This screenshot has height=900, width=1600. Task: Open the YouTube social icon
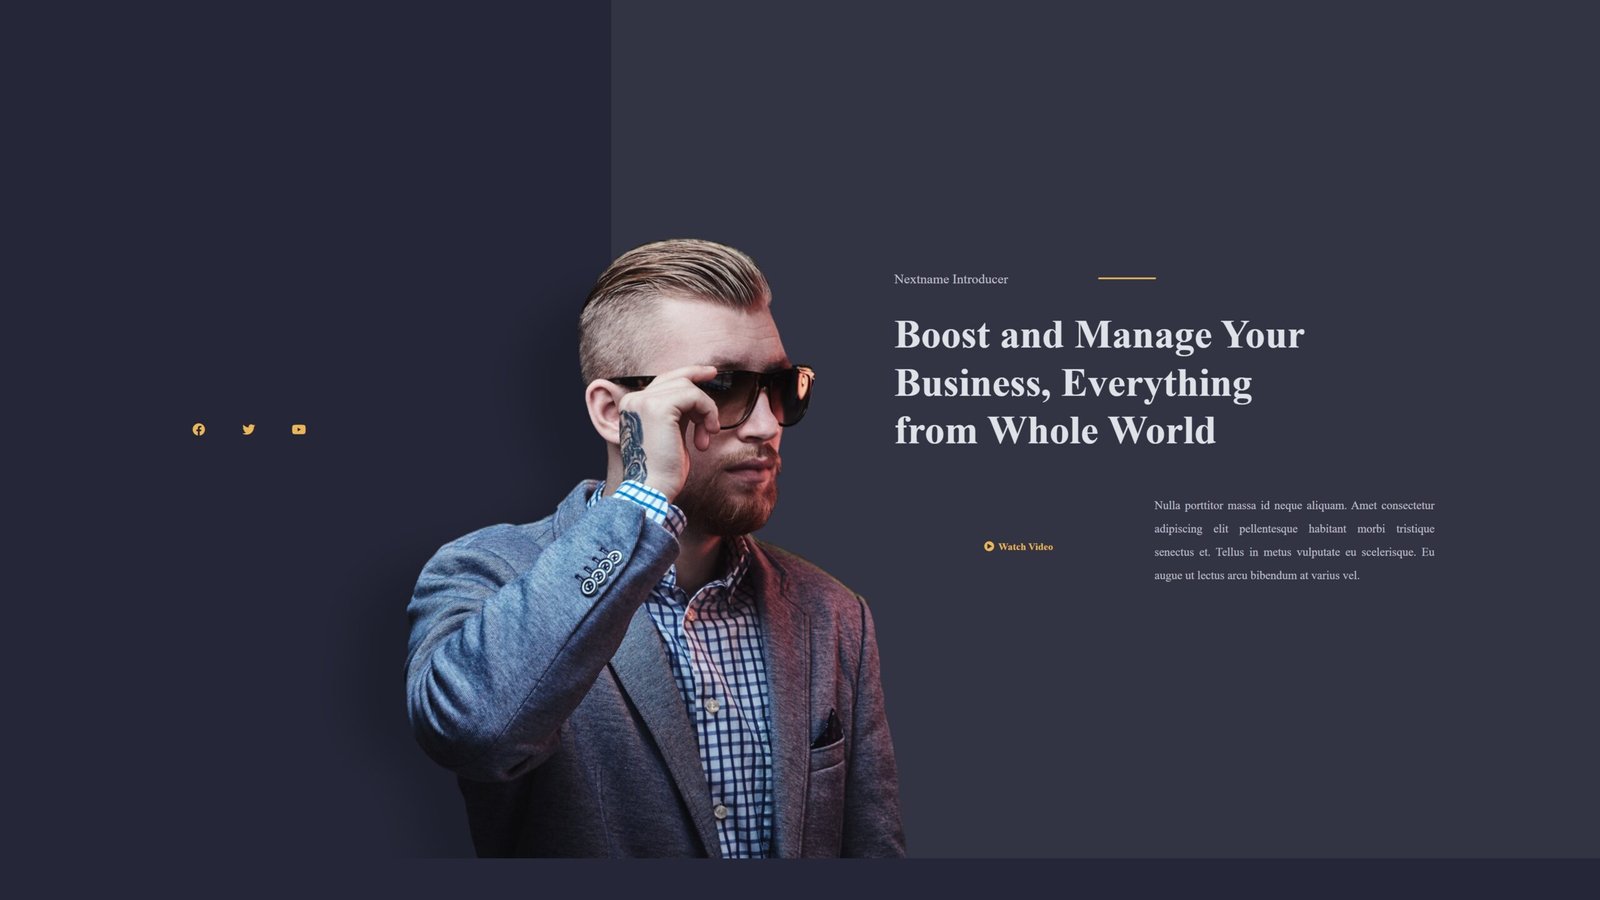coord(299,429)
